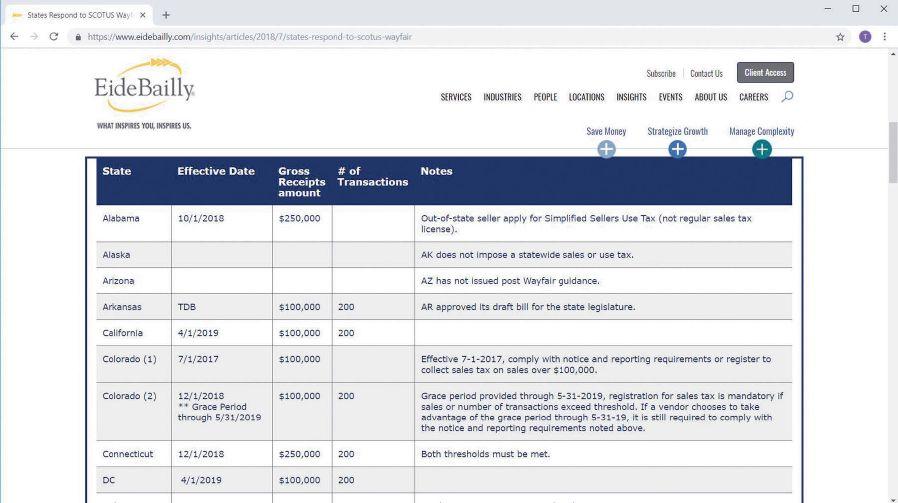Image resolution: width=898 pixels, height=503 pixels.
Task: Click the Colorado (1) state cell
Action: click(129, 359)
